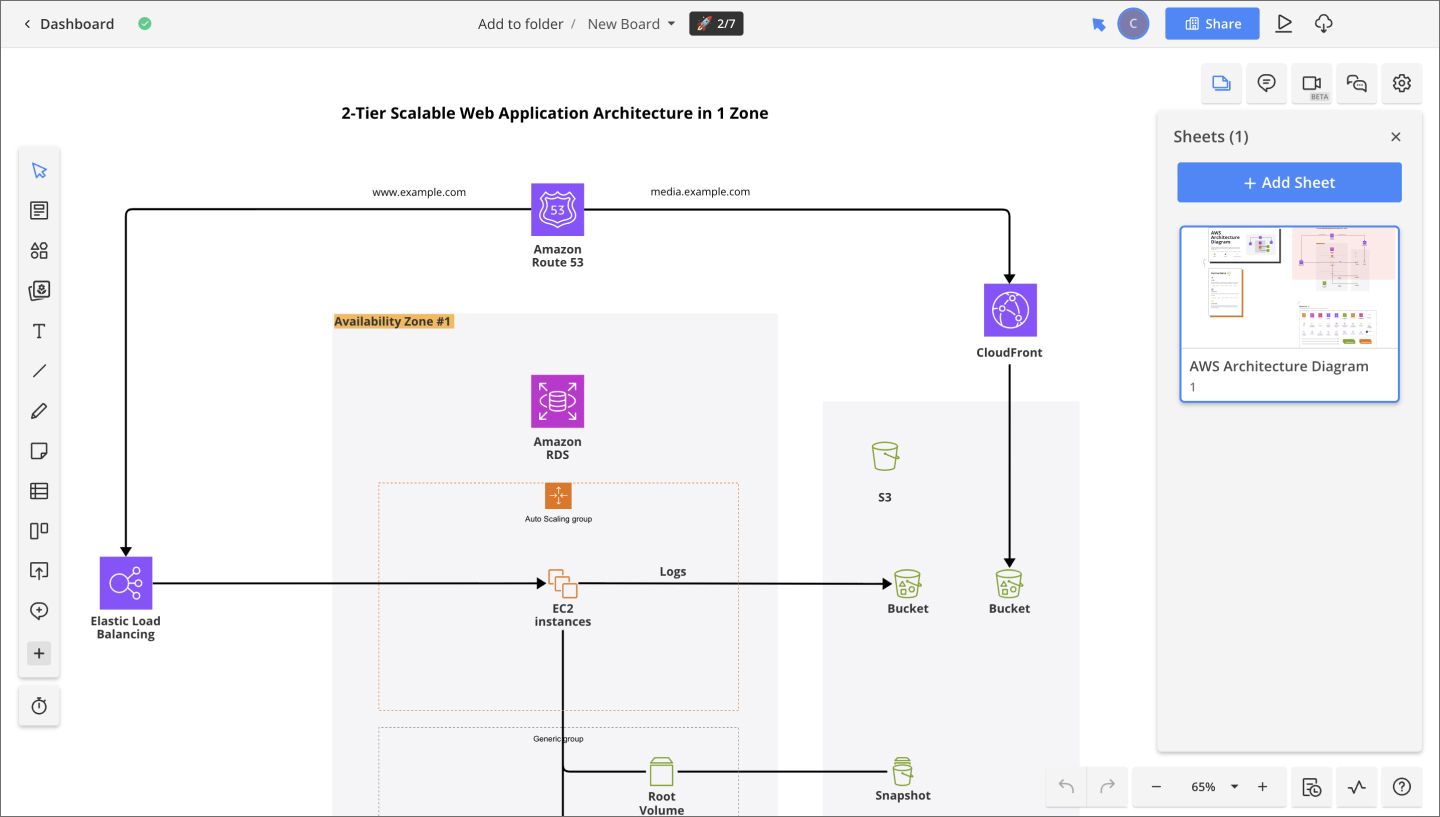Screen dimensions: 1440x817
Task: Select the Pen drawing tool
Action: point(39,411)
